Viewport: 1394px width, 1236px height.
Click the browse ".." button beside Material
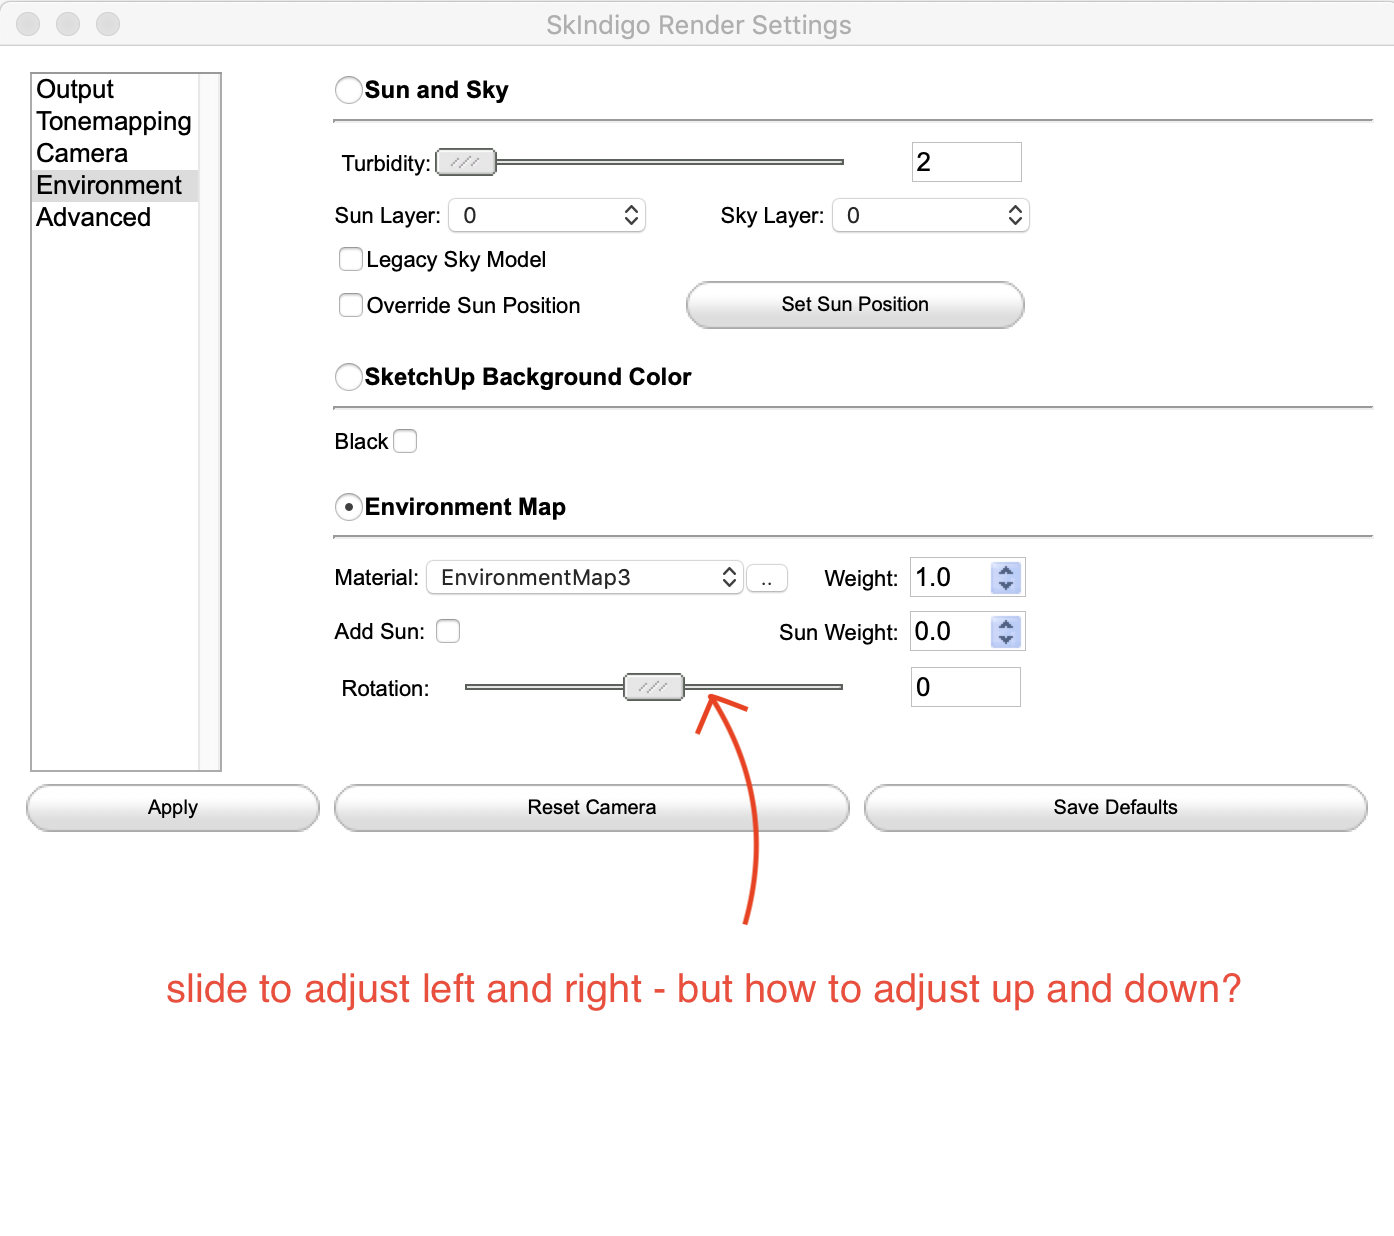[x=767, y=579]
